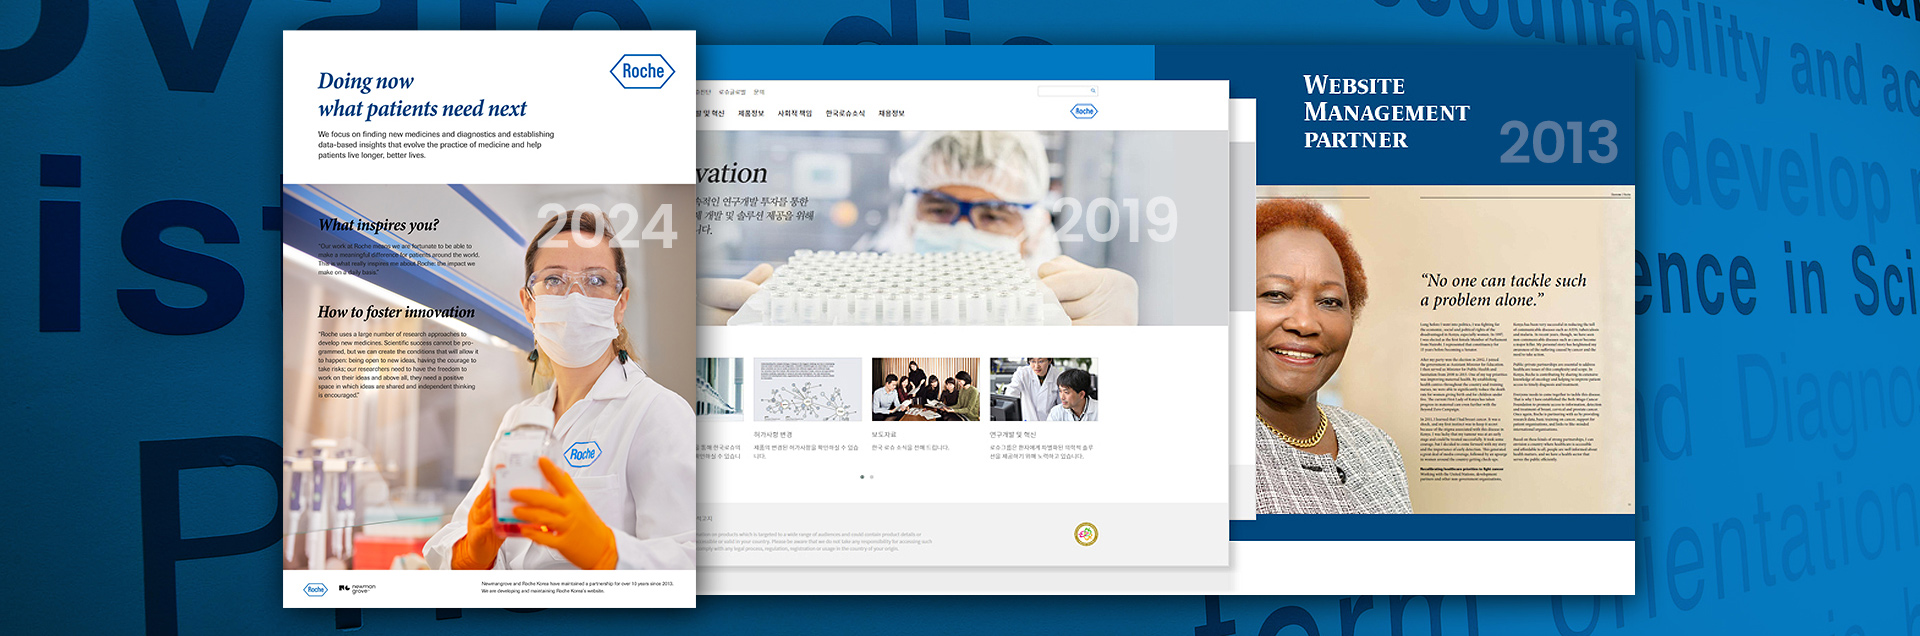Click the round award badge in the 2019 footer

pos(1086,534)
